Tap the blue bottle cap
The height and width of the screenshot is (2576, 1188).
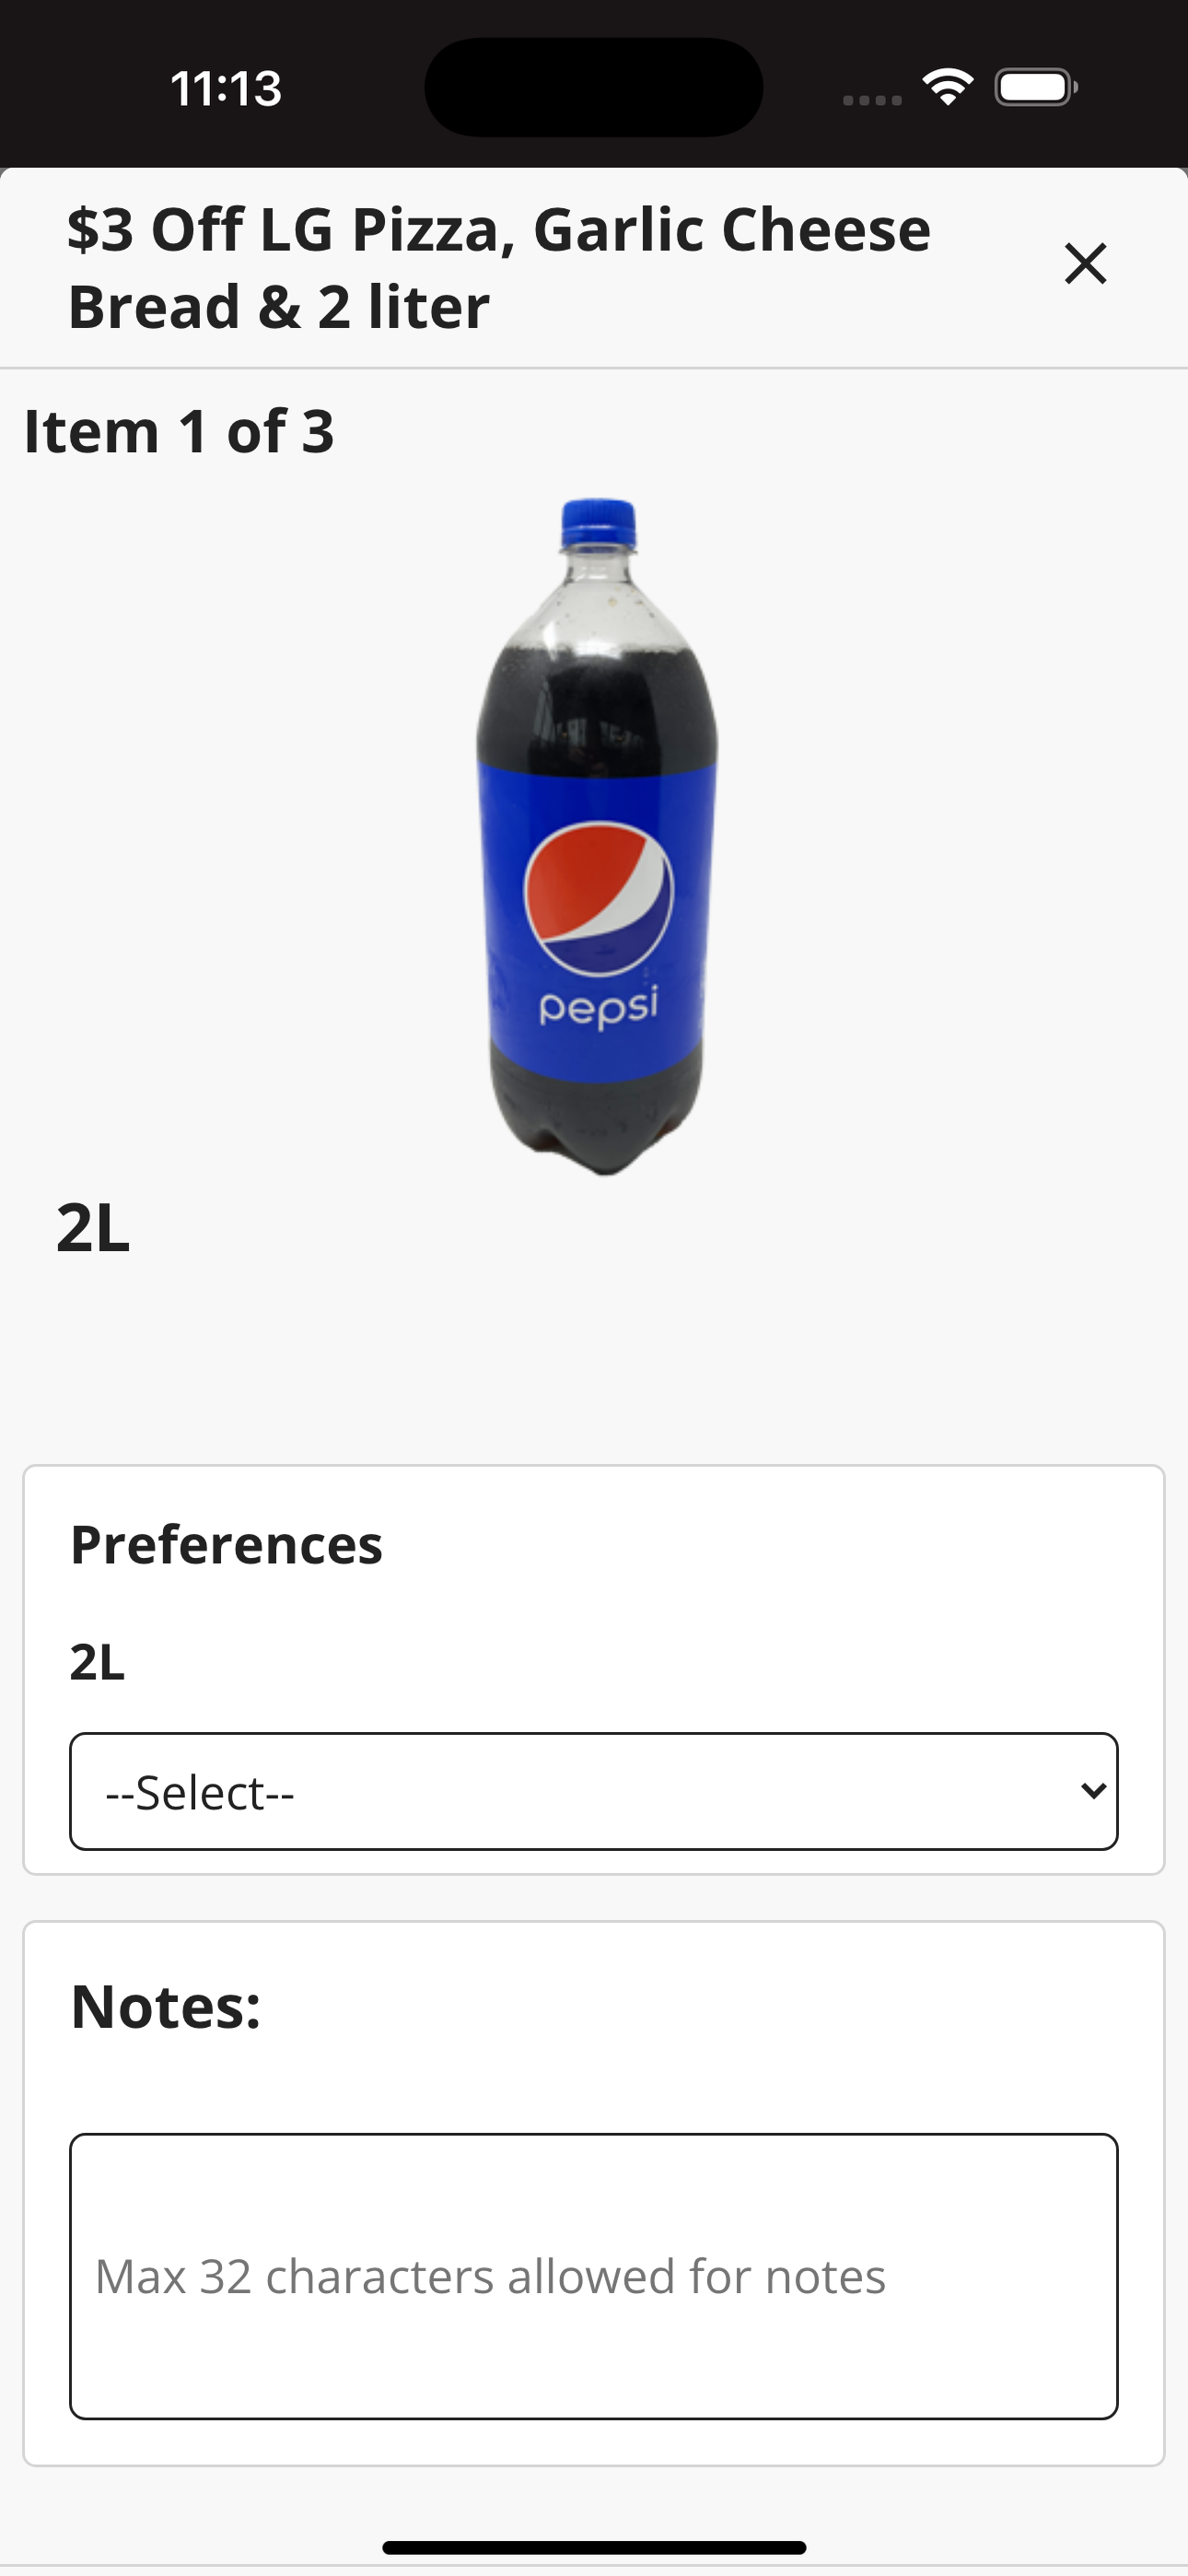[598, 522]
